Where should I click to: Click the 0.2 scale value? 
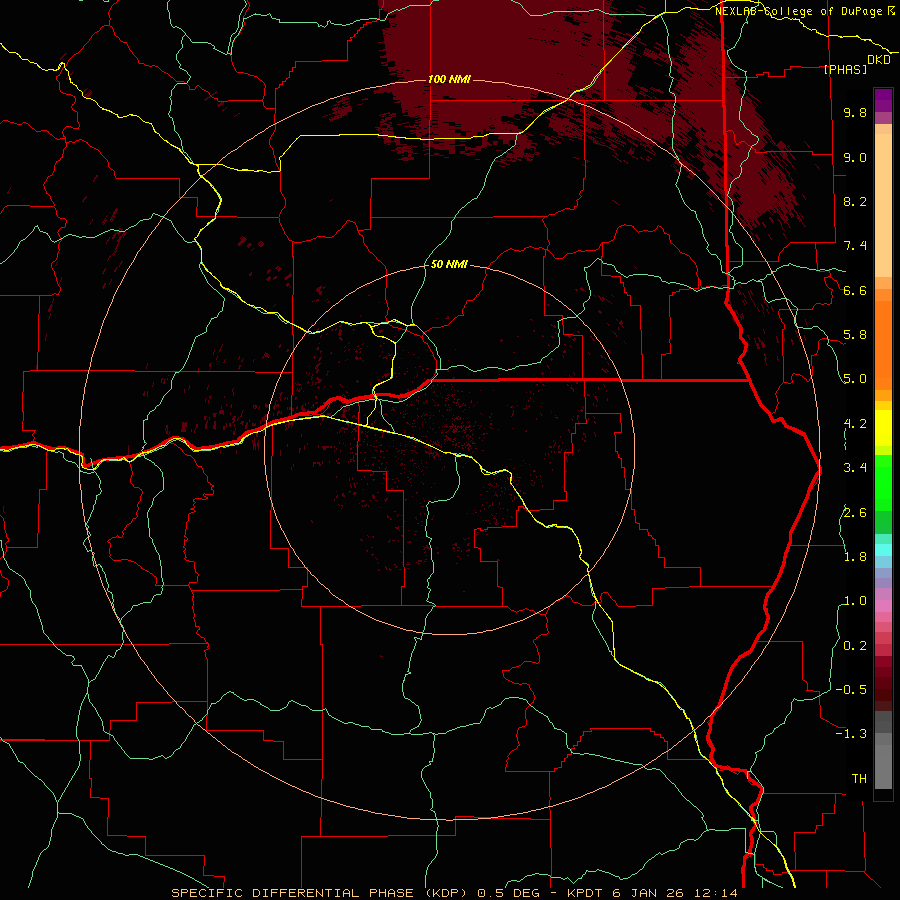point(855,646)
